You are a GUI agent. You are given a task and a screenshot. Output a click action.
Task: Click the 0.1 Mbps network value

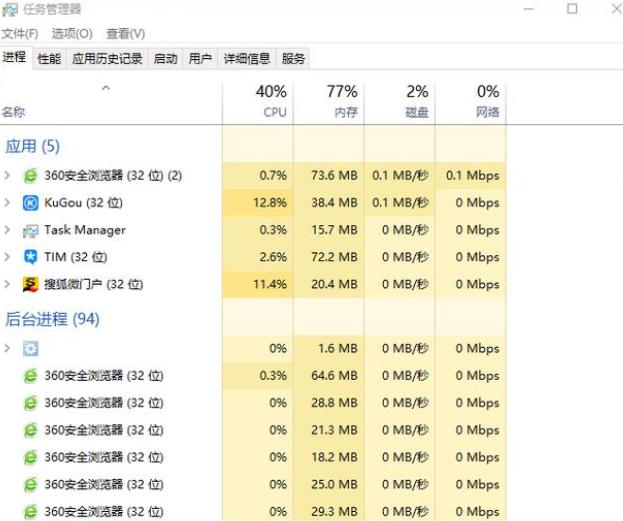[x=472, y=175]
